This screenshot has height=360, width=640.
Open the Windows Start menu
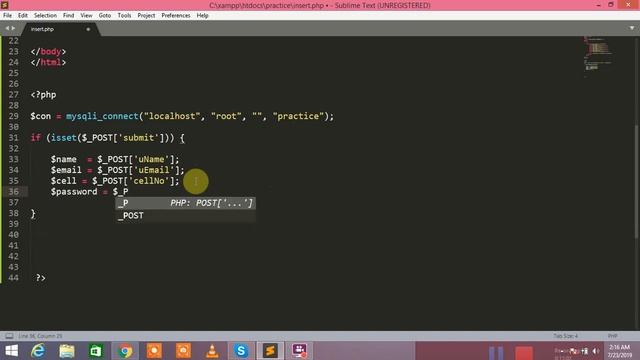tap(11, 351)
